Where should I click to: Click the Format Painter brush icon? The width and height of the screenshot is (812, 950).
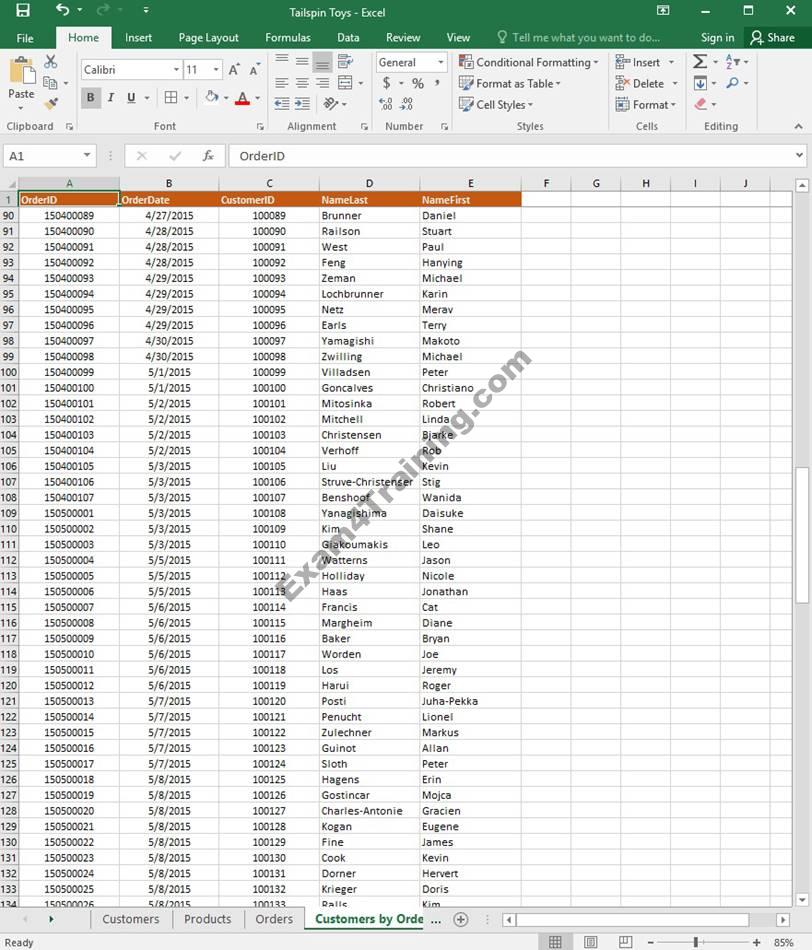click(x=51, y=104)
